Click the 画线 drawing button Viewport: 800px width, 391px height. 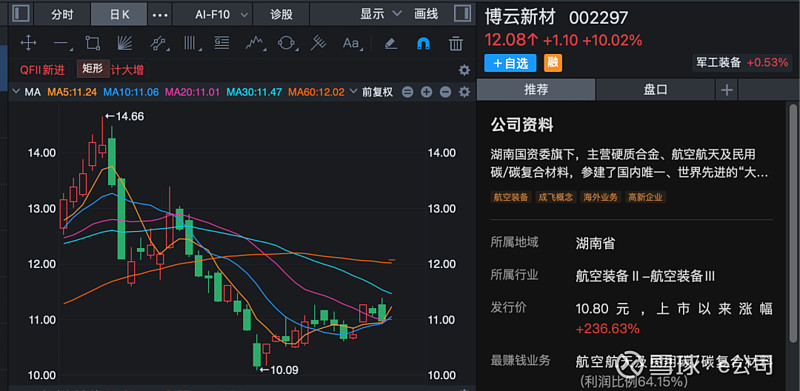coord(426,14)
